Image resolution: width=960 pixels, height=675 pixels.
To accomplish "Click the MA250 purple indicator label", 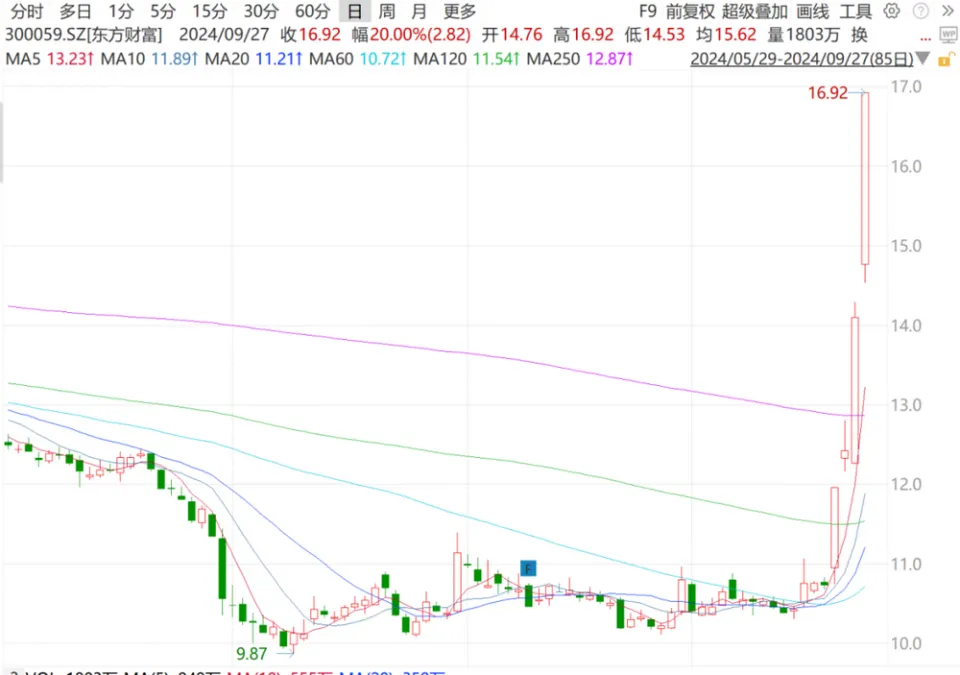I will pyautogui.click(x=580, y=59).
